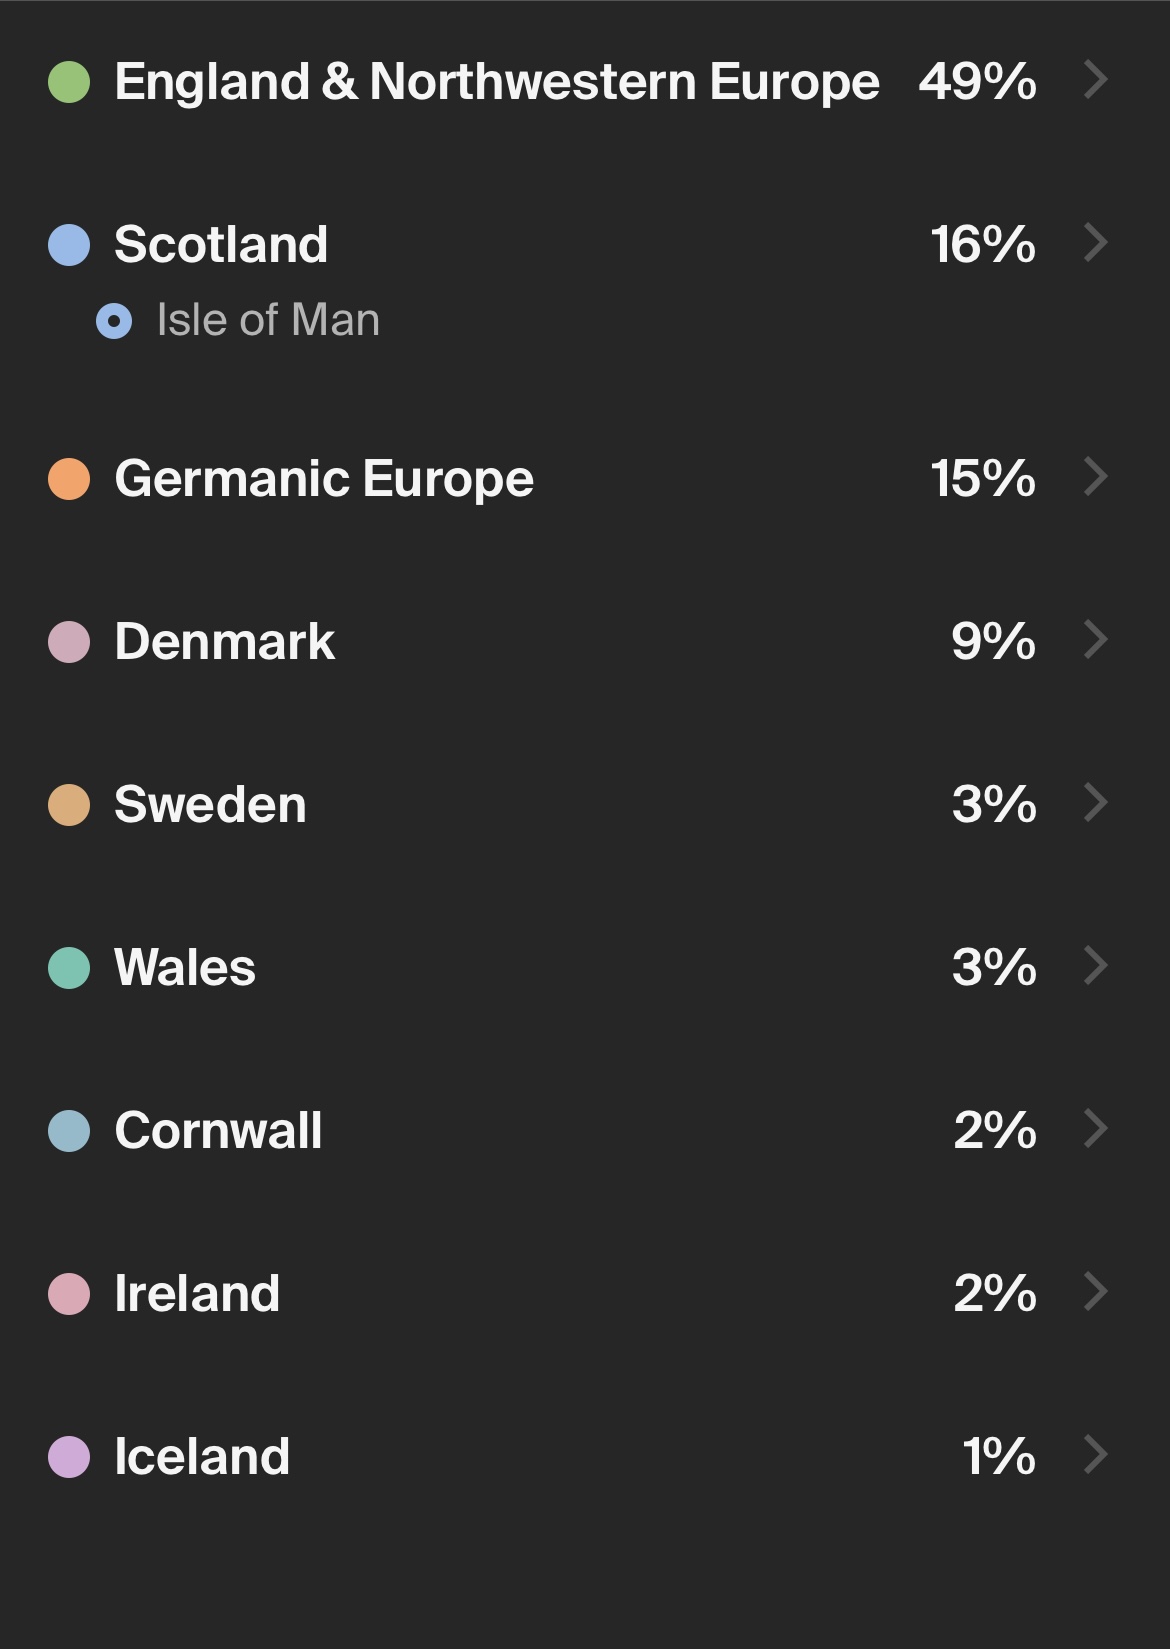Image resolution: width=1170 pixels, height=1649 pixels.
Task: Select the orange Germanic Europe dot
Action: point(69,479)
